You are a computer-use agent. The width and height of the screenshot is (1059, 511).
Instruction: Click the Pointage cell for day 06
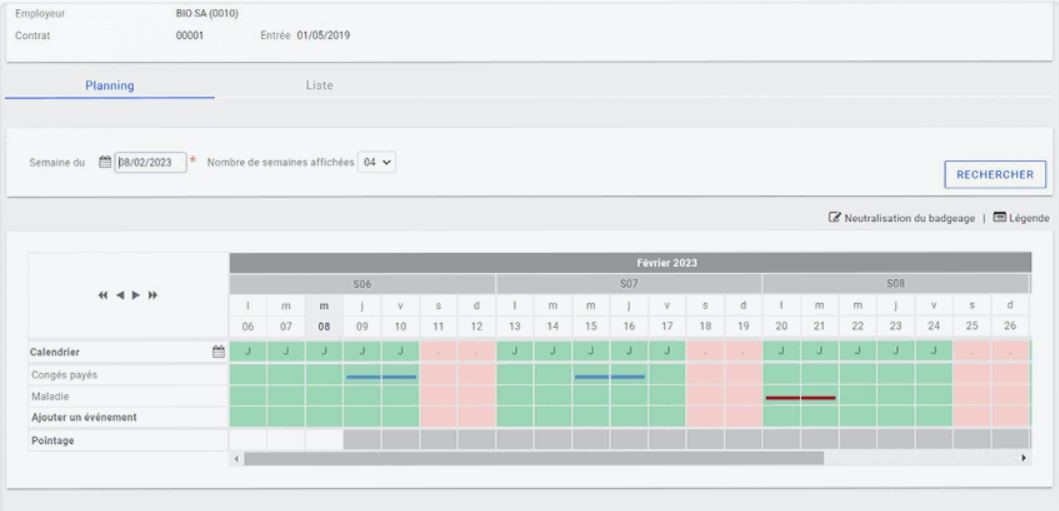(248, 440)
